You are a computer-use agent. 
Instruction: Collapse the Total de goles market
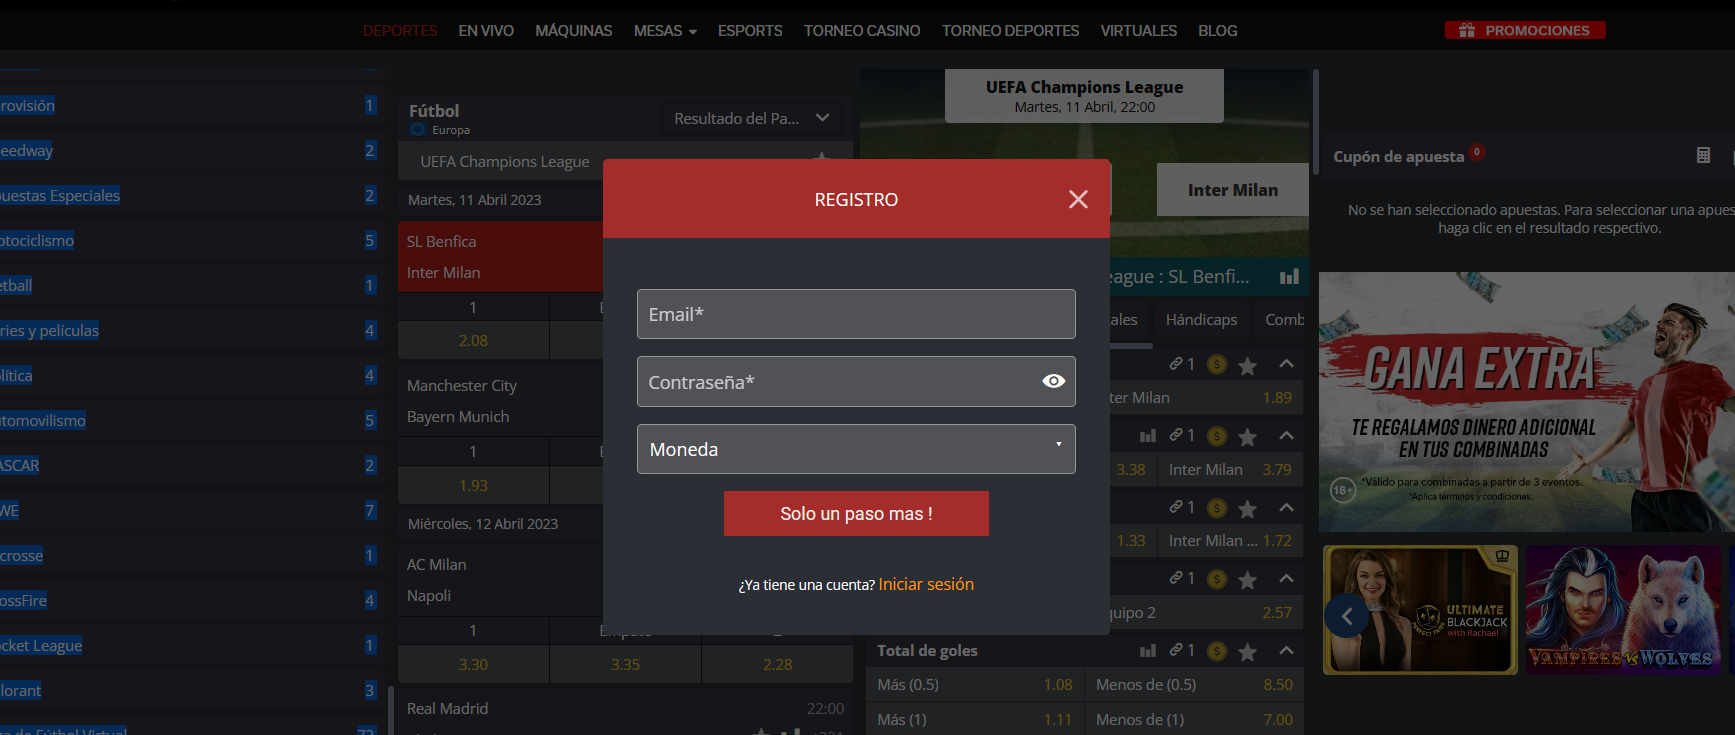pyautogui.click(x=1286, y=651)
